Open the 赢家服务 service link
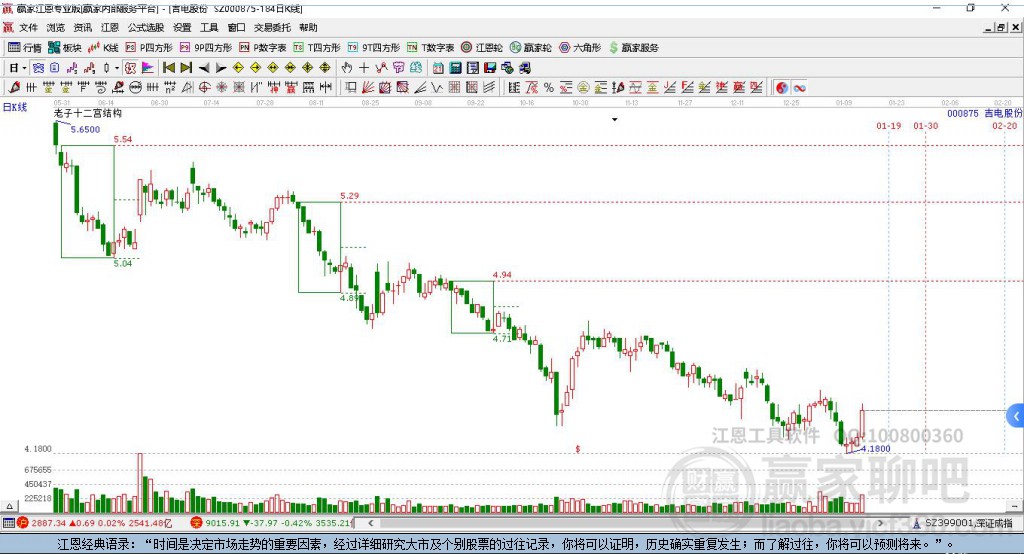Image resolution: width=1024 pixels, height=554 pixels. pyautogui.click(x=633, y=48)
